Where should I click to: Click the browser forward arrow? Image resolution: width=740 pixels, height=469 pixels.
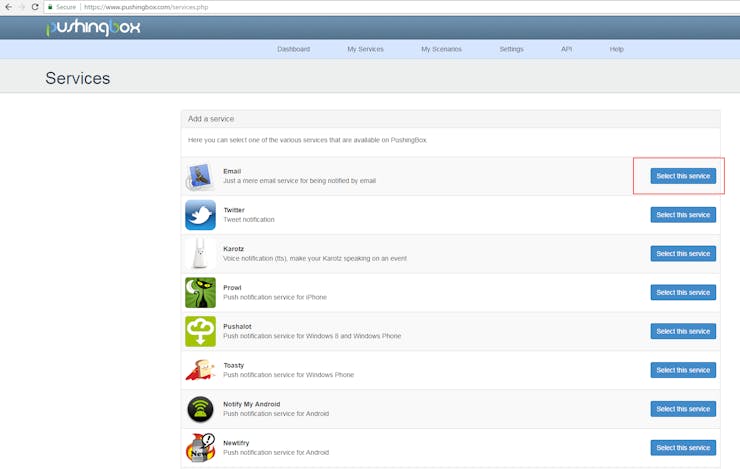(x=22, y=7)
